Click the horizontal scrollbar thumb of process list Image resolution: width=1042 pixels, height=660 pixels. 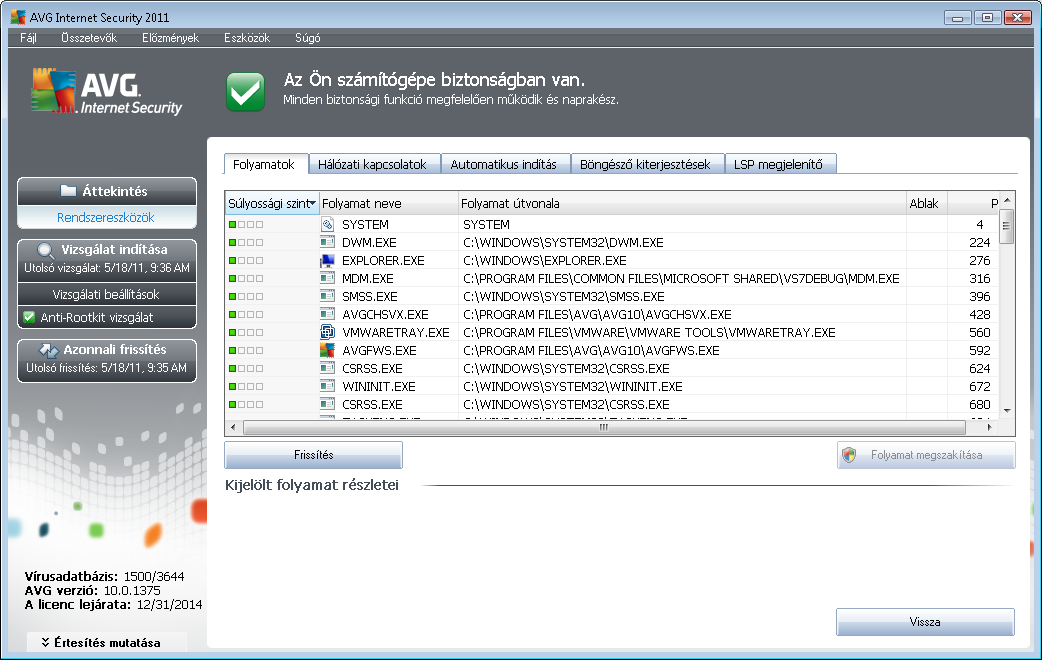click(x=604, y=427)
